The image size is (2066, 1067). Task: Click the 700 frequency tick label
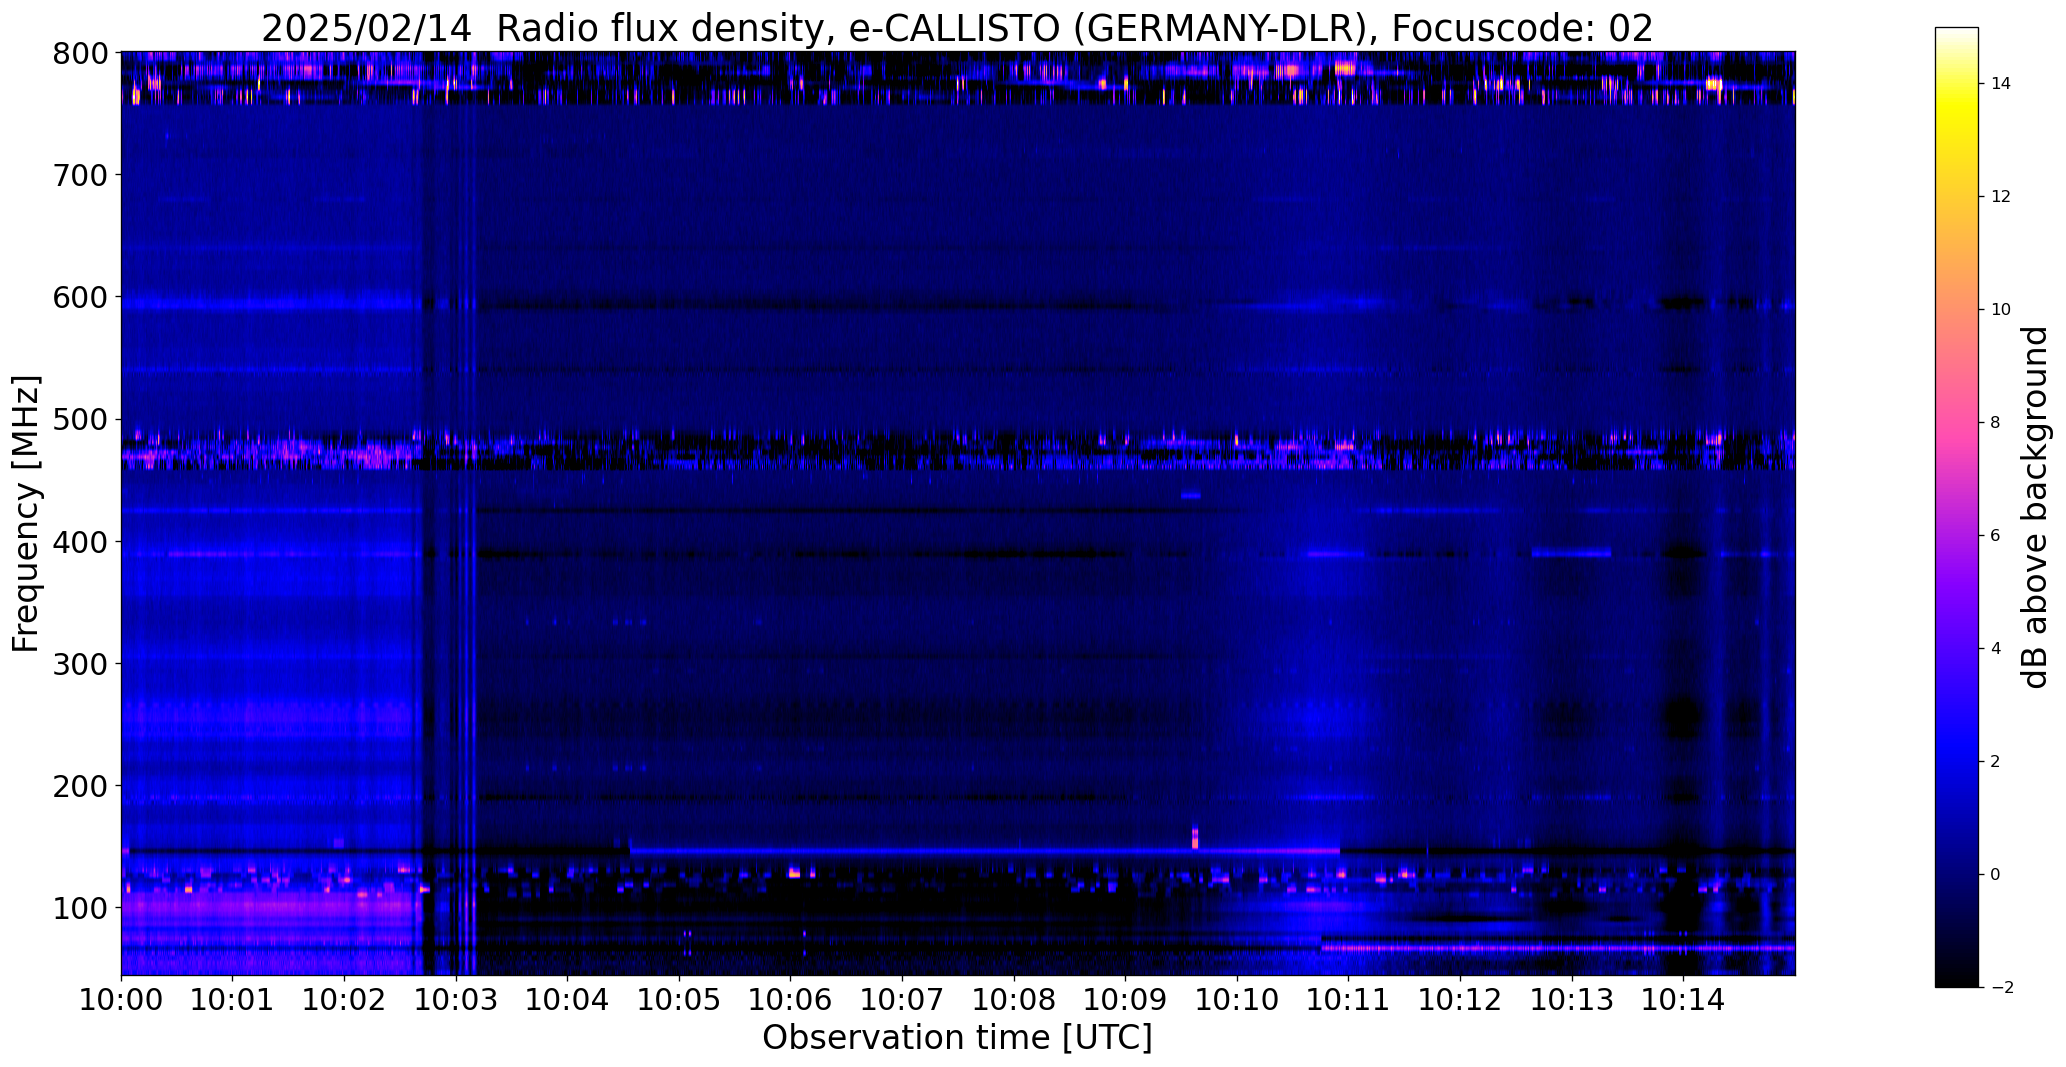pyautogui.click(x=78, y=175)
